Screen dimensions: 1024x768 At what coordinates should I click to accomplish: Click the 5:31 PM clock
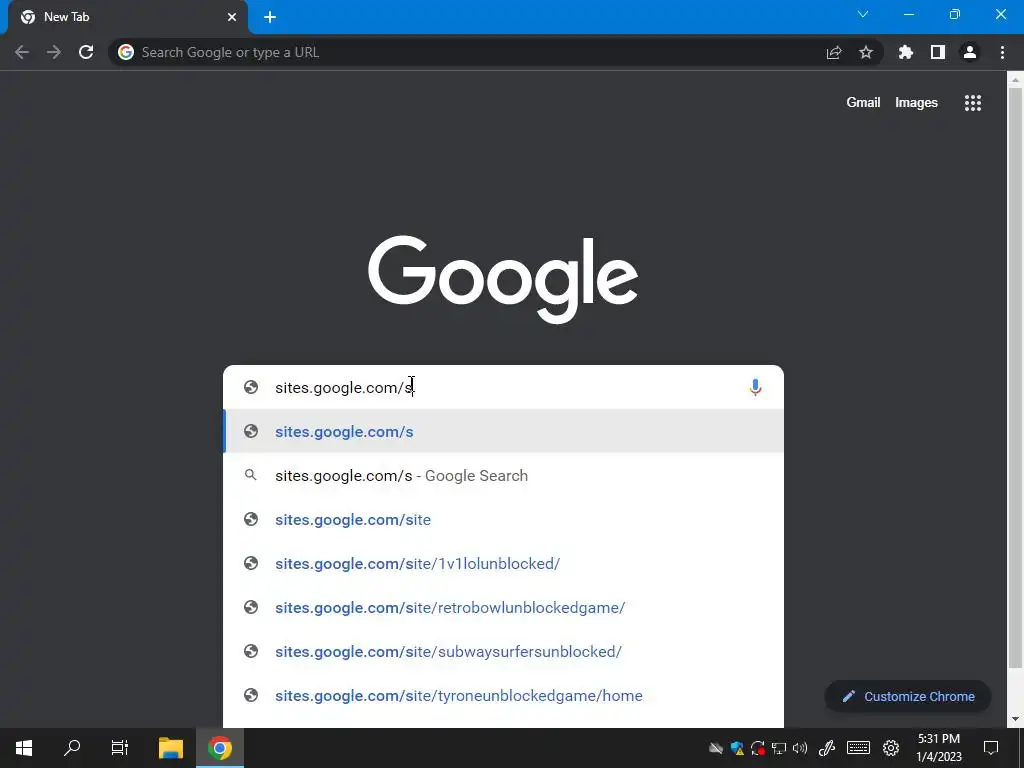(939, 748)
